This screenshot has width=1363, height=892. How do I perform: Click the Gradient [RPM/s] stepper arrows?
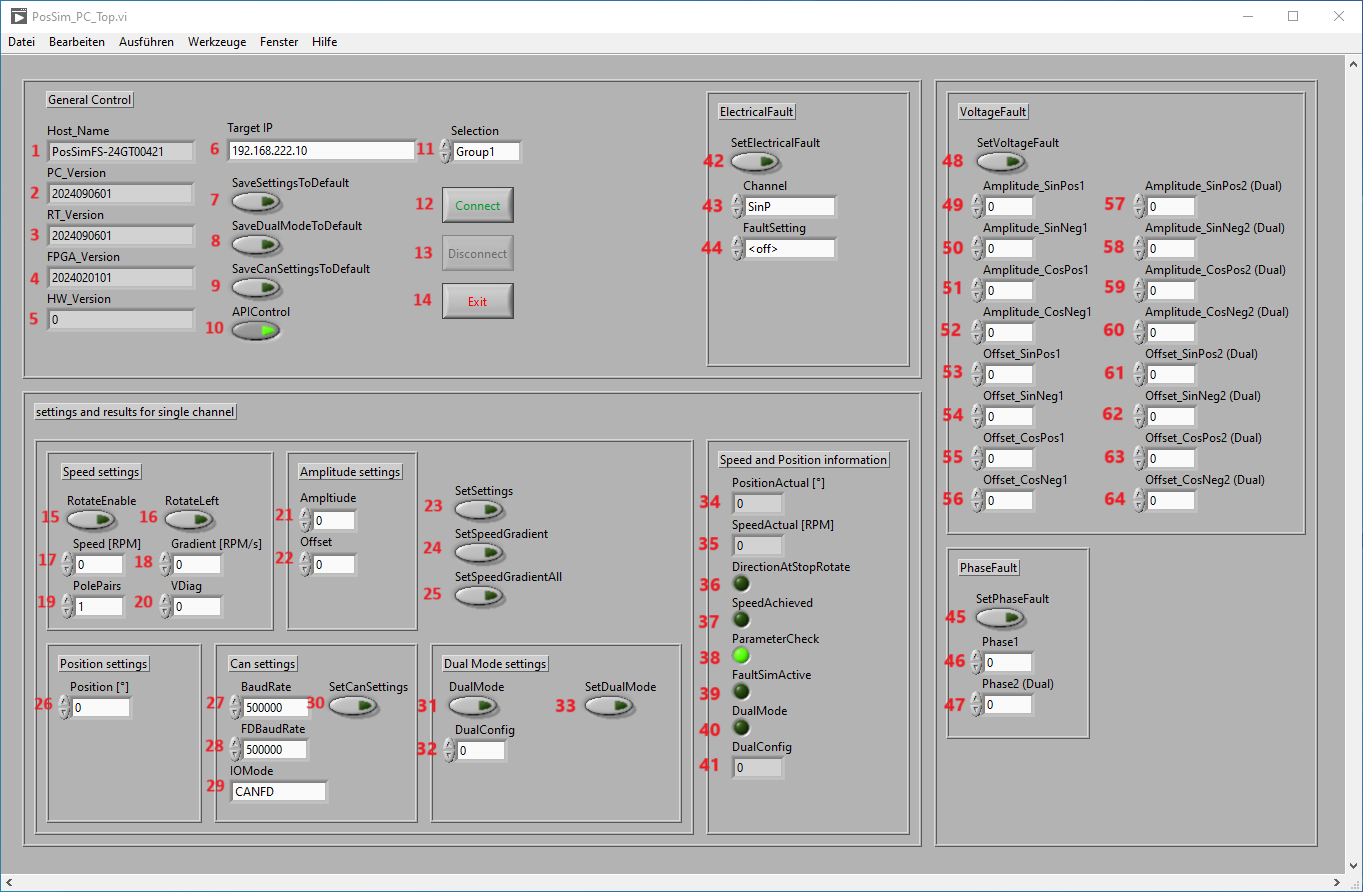click(x=165, y=565)
